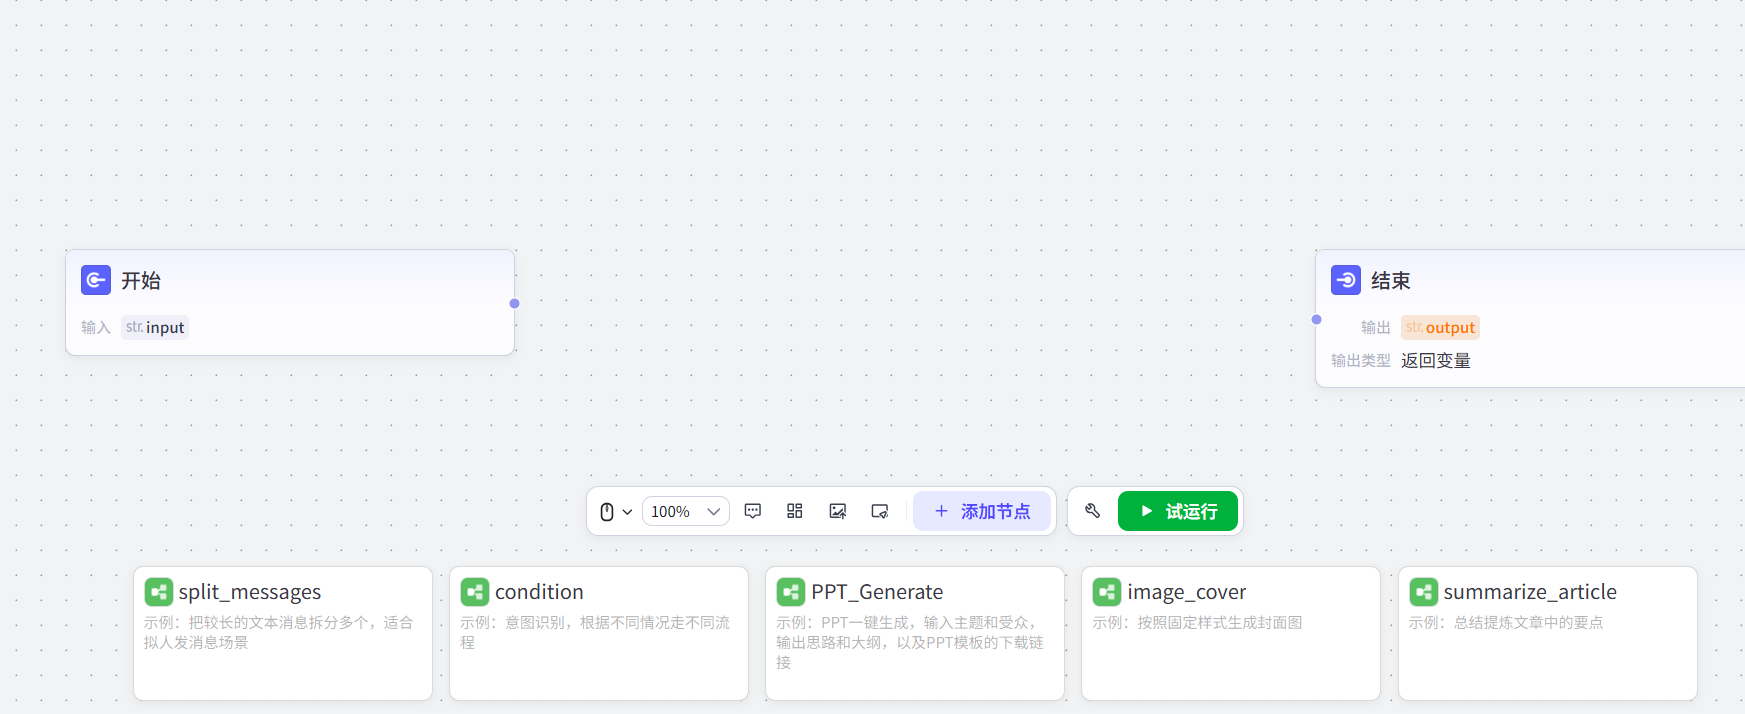The width and height of the screenshot is (1745, 714).
Task: Click the wrench debug icon
Action: (x=1092, y=511)
